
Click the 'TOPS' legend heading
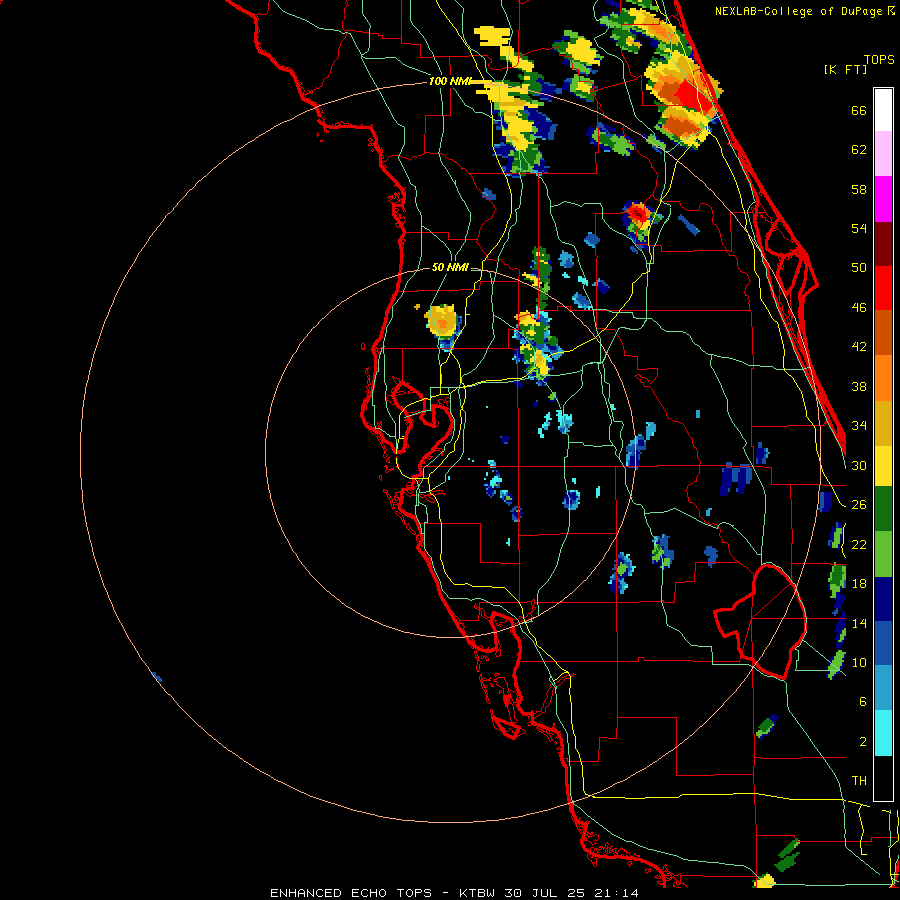tap(879, 59)
